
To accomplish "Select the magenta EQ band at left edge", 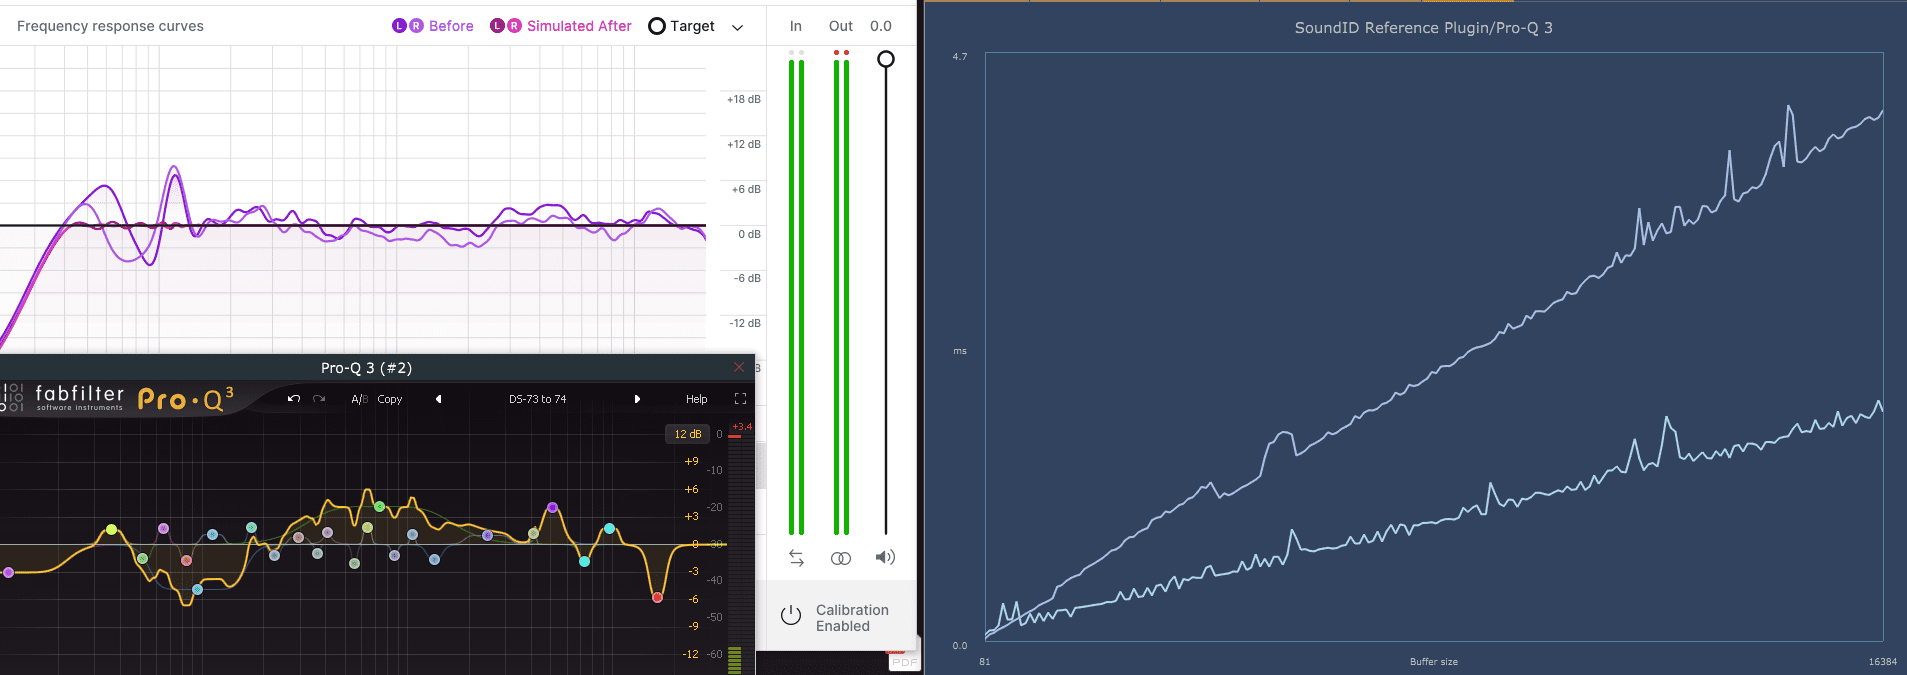I will [8, 572].
